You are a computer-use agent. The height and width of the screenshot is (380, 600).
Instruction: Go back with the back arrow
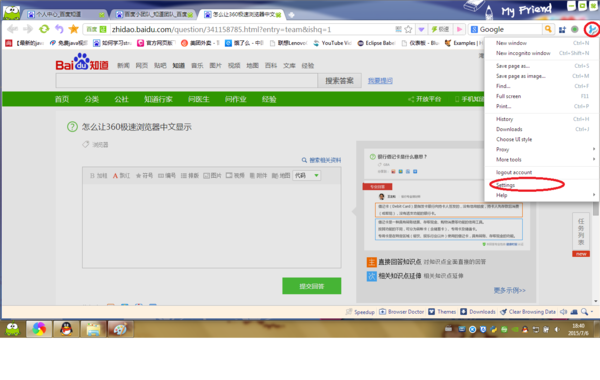click(x=13, y=29)
